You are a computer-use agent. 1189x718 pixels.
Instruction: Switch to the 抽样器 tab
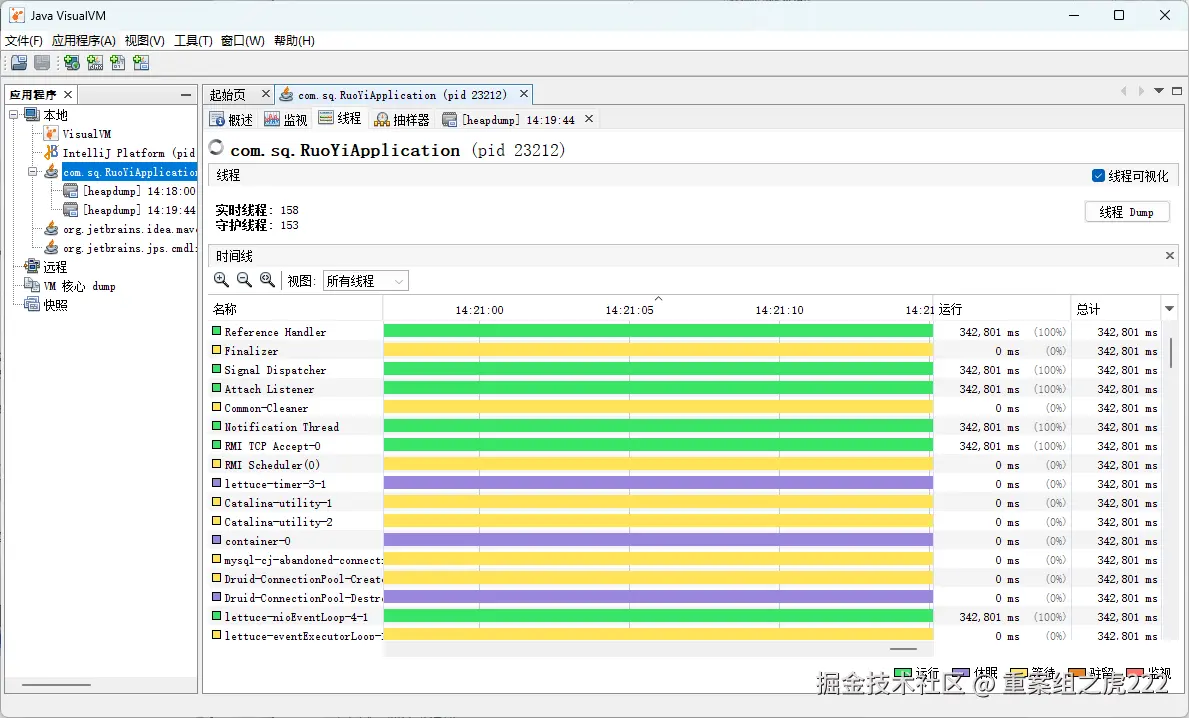coord(402,120)
